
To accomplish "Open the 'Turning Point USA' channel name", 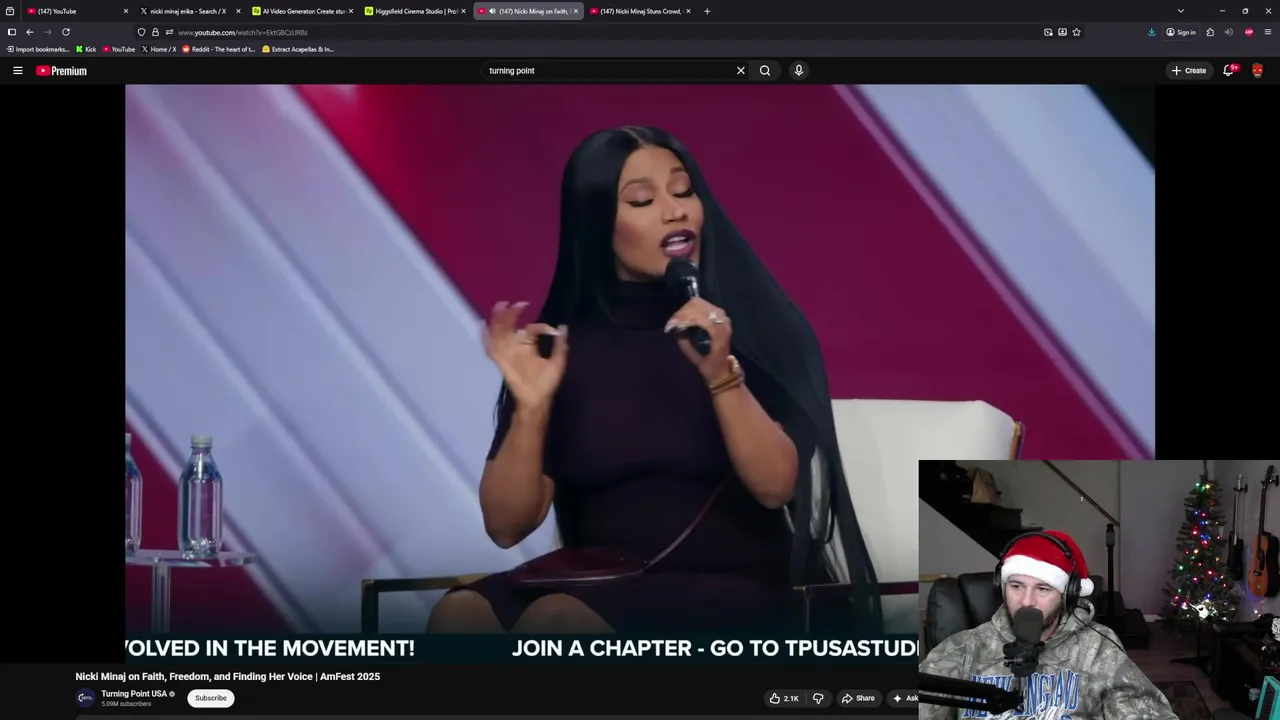I will click(x=134, y=694).
